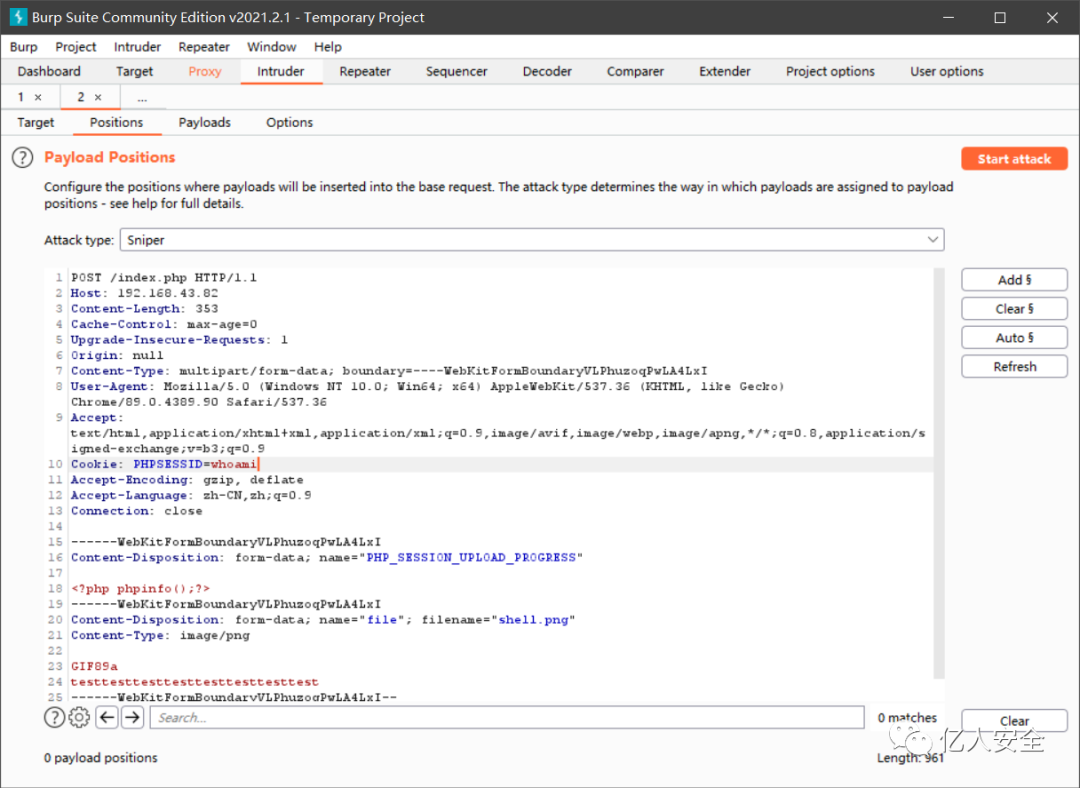Click the Add § button
Viewport: 1080px width, 788px height.
point(1014,280)
